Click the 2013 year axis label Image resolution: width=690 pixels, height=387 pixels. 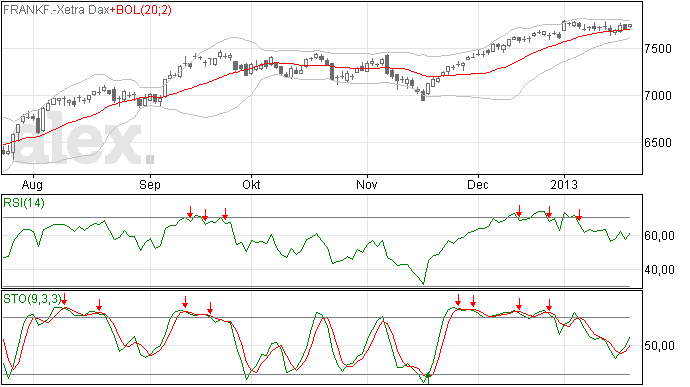point(564,184)
